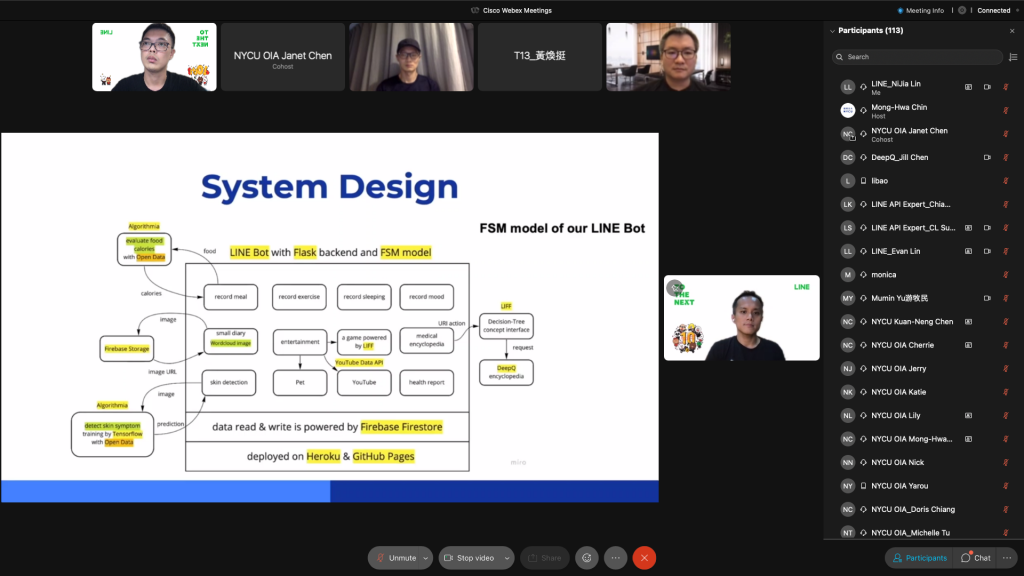Select participant NYCU OIA Lily
1024x576 pixels.
click(x=923, y=416)
